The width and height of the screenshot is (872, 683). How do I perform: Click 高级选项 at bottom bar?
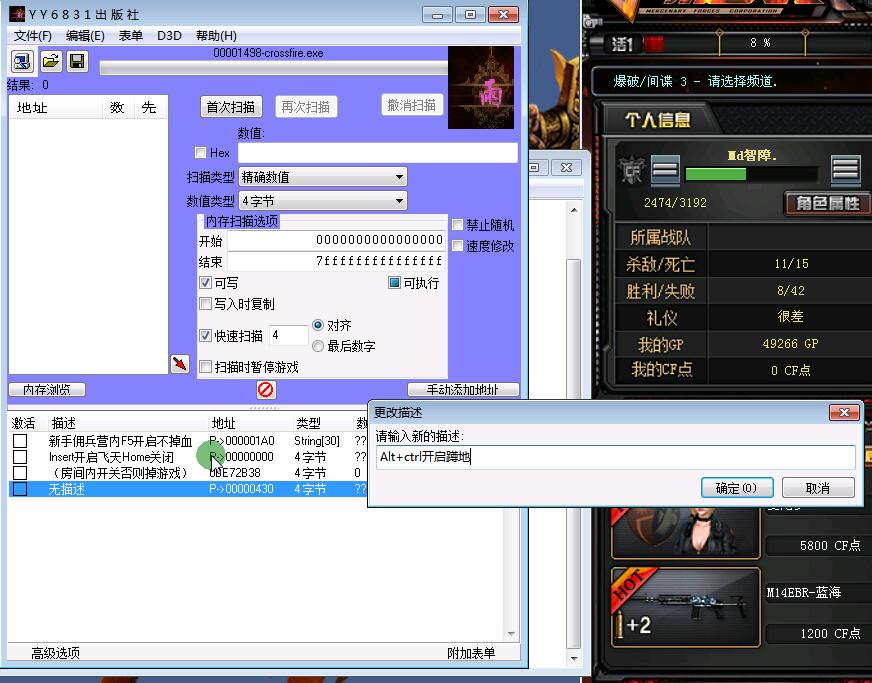coord(56,653)
